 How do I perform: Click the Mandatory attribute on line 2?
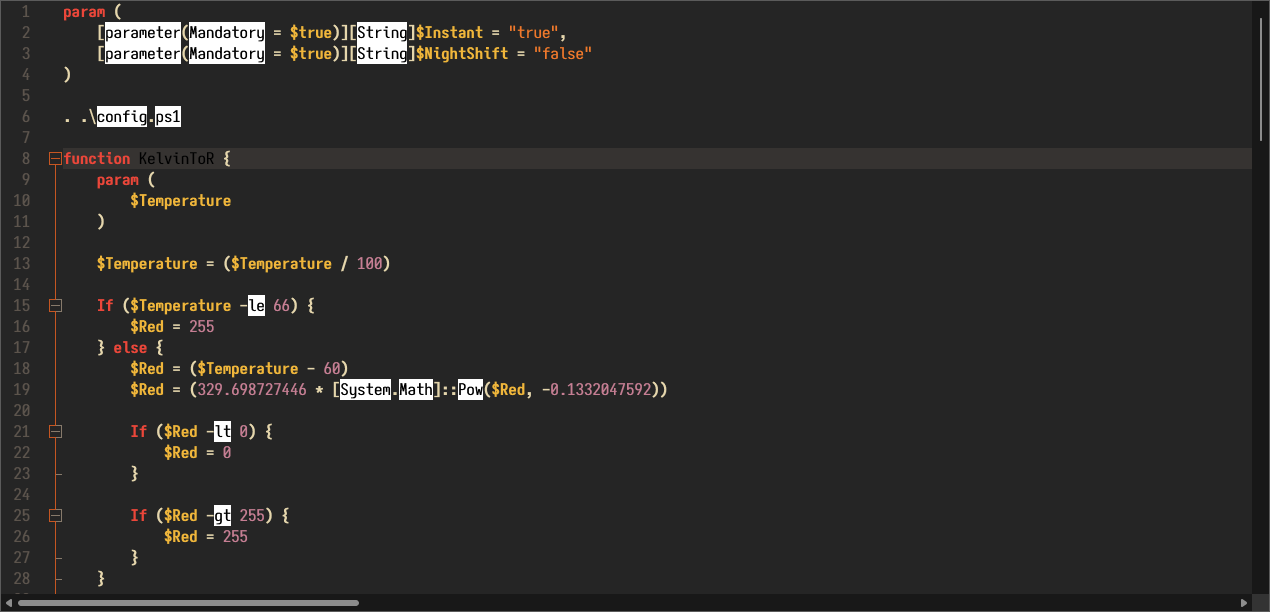(x=226, y=32)
